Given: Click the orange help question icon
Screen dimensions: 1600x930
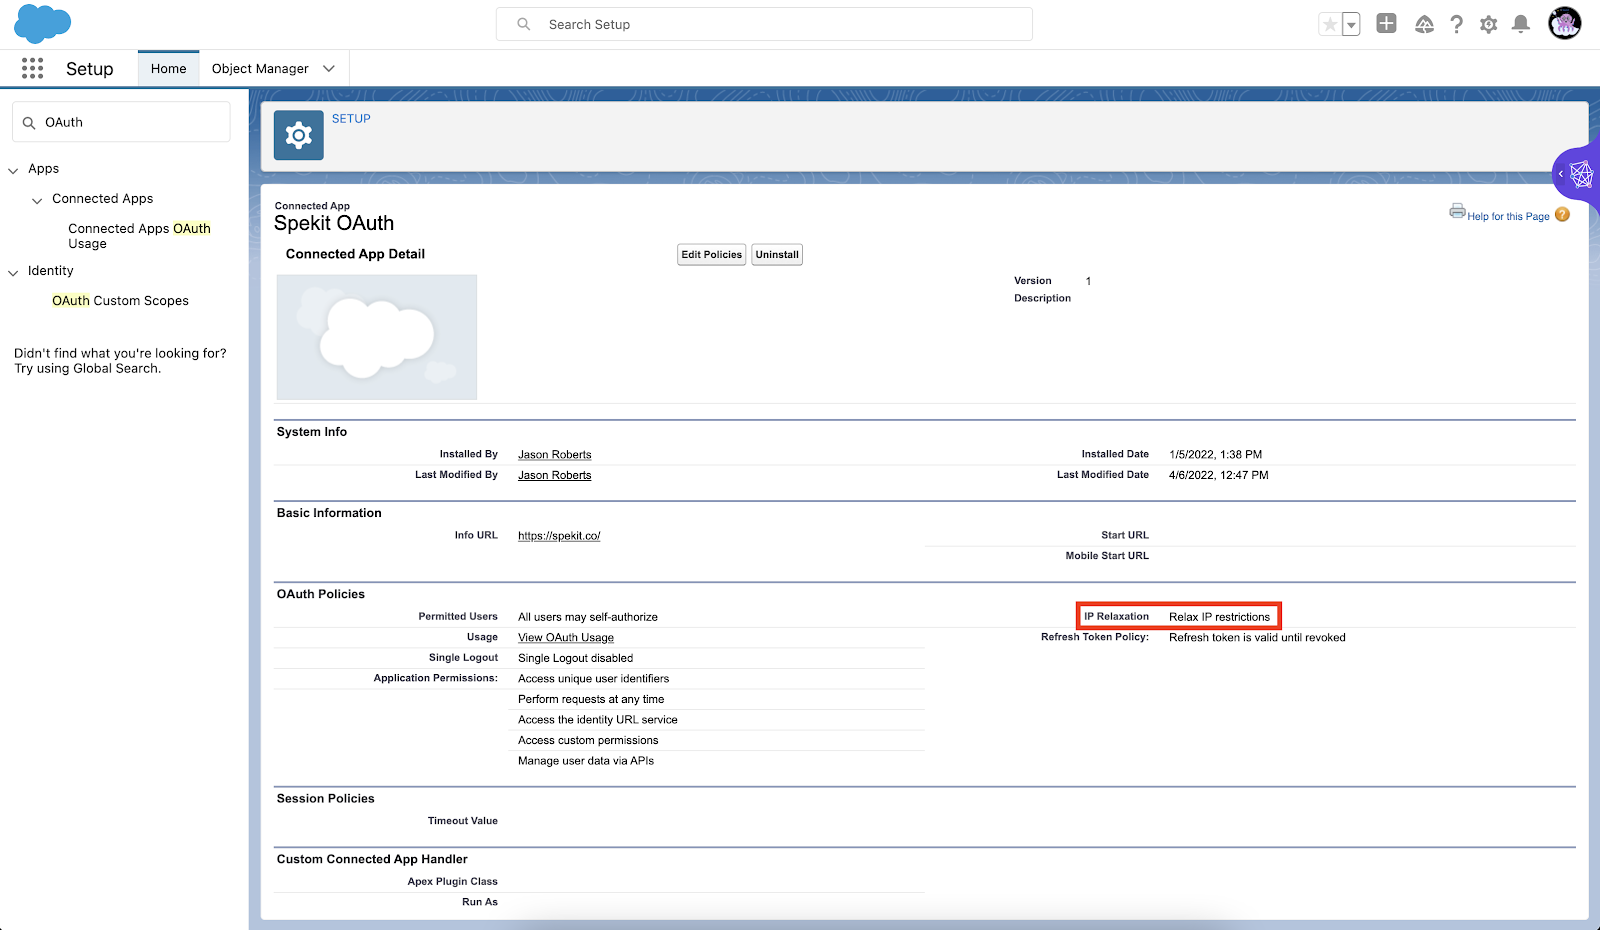Looking at the screenshot, I should [x=1562, y=214].
